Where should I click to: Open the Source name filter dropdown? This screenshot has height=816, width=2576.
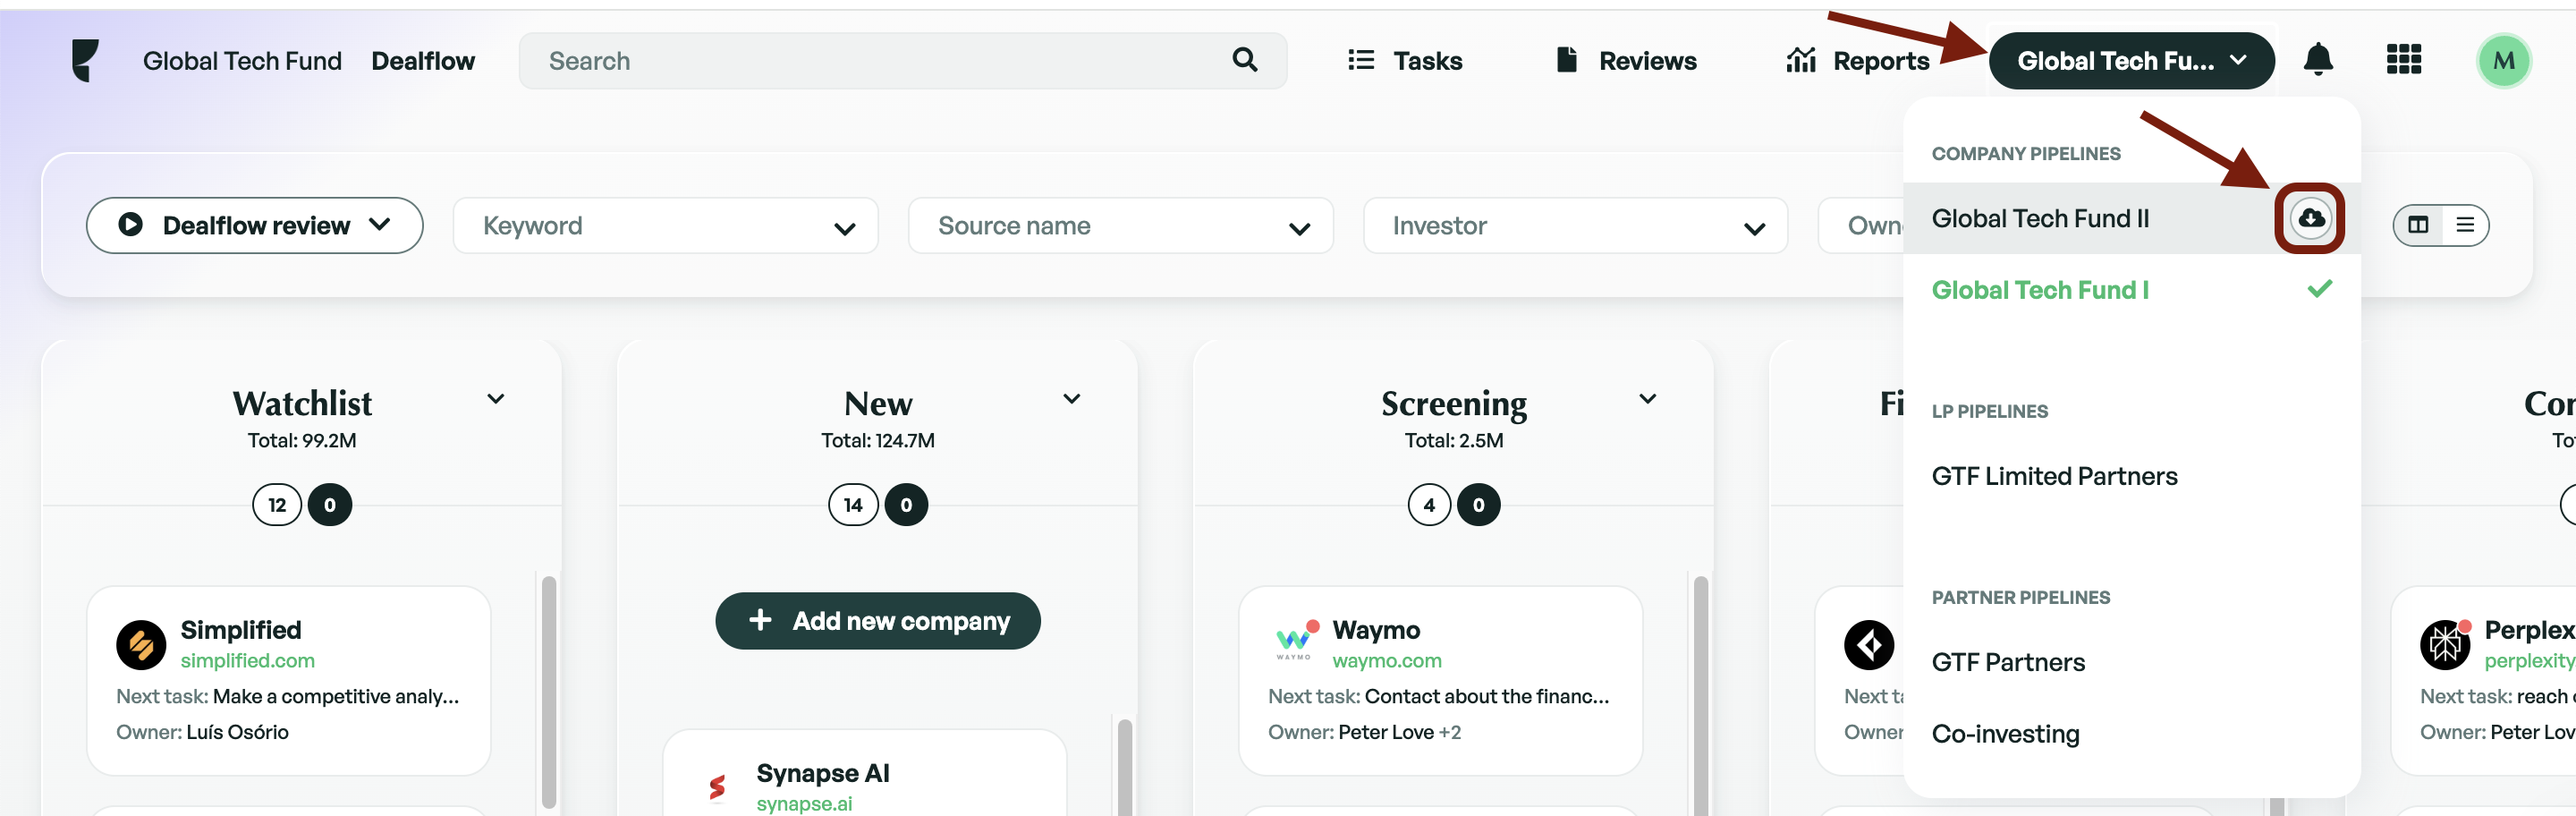(x=1120, y=226)
